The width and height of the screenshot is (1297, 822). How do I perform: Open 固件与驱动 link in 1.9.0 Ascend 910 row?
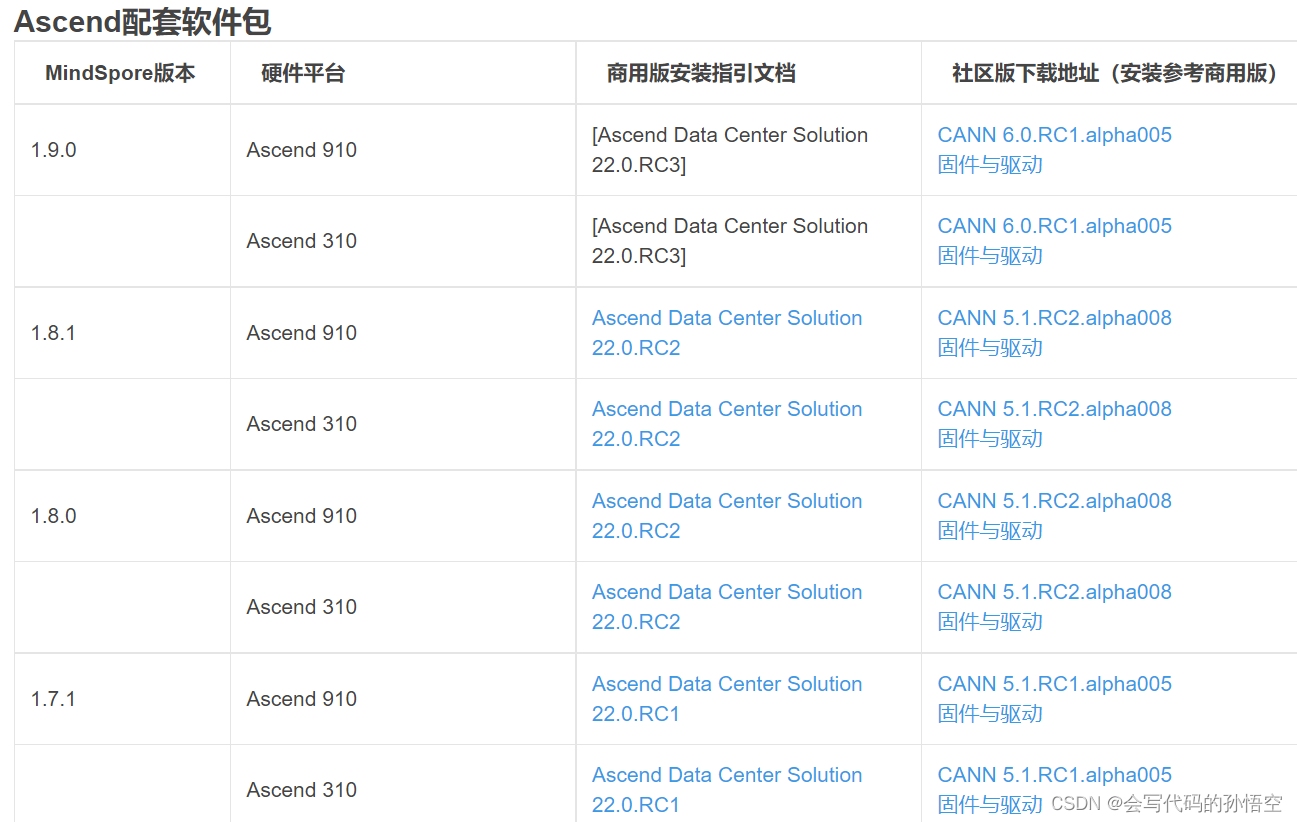coord(990,165)
